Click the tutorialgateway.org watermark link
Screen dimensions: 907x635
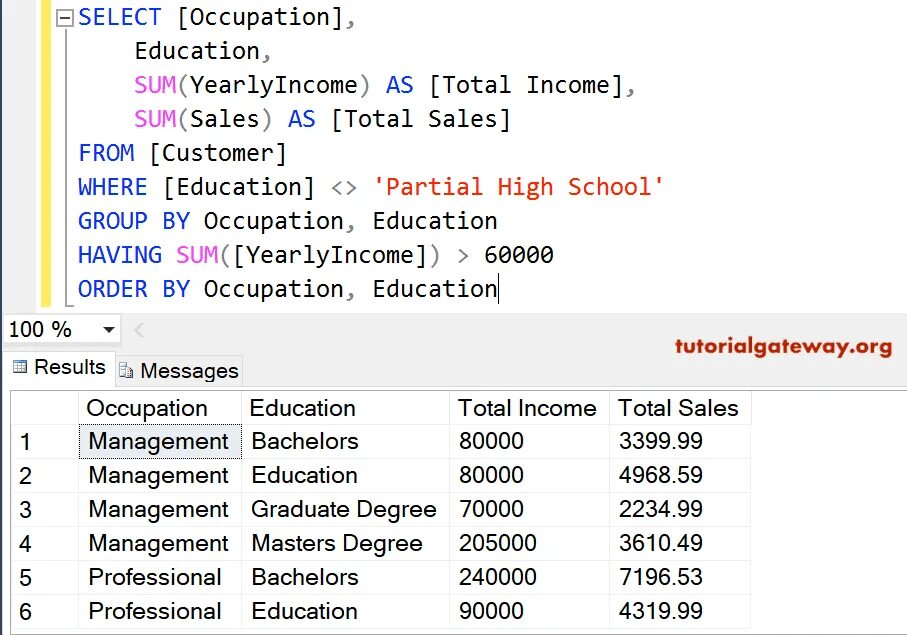[783, 346]
